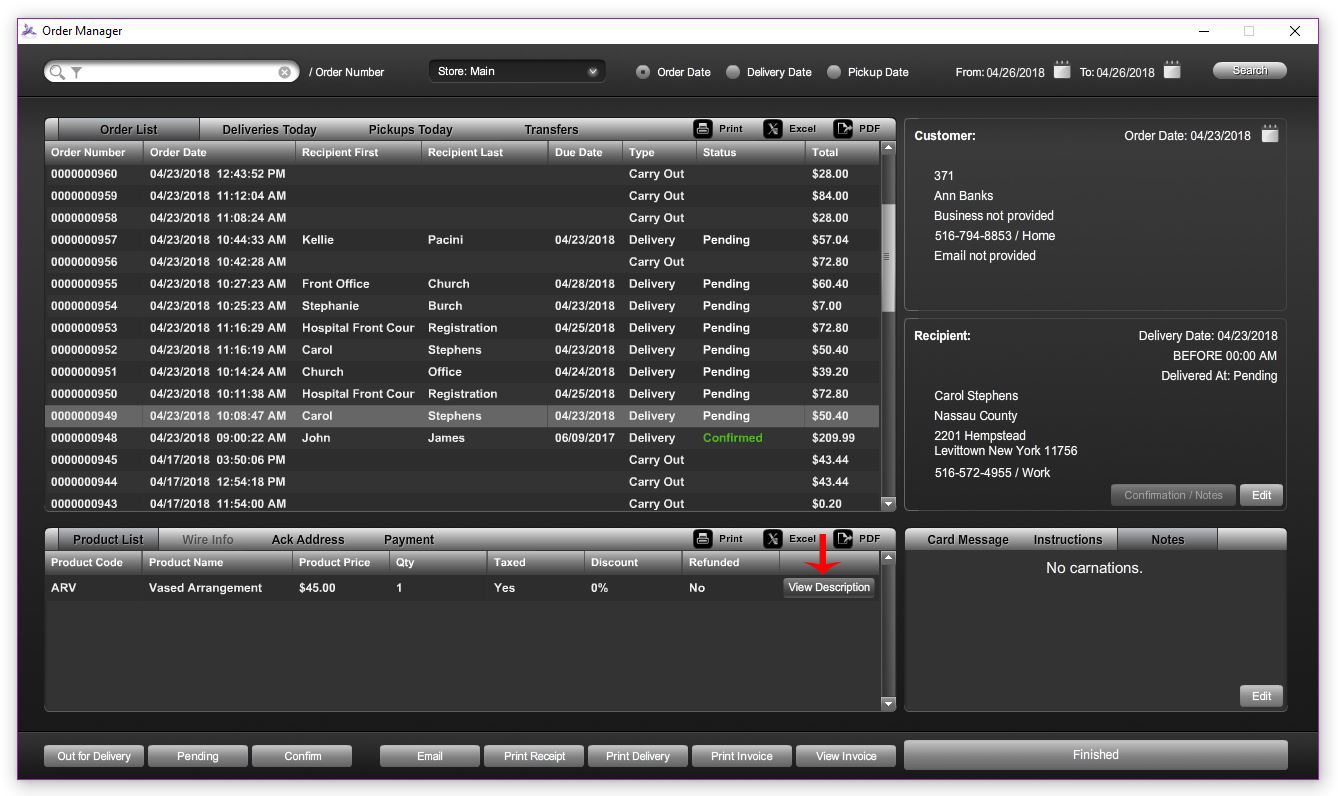Open the From date calendar icon
1338x796 pixels.
point(1062,71)
